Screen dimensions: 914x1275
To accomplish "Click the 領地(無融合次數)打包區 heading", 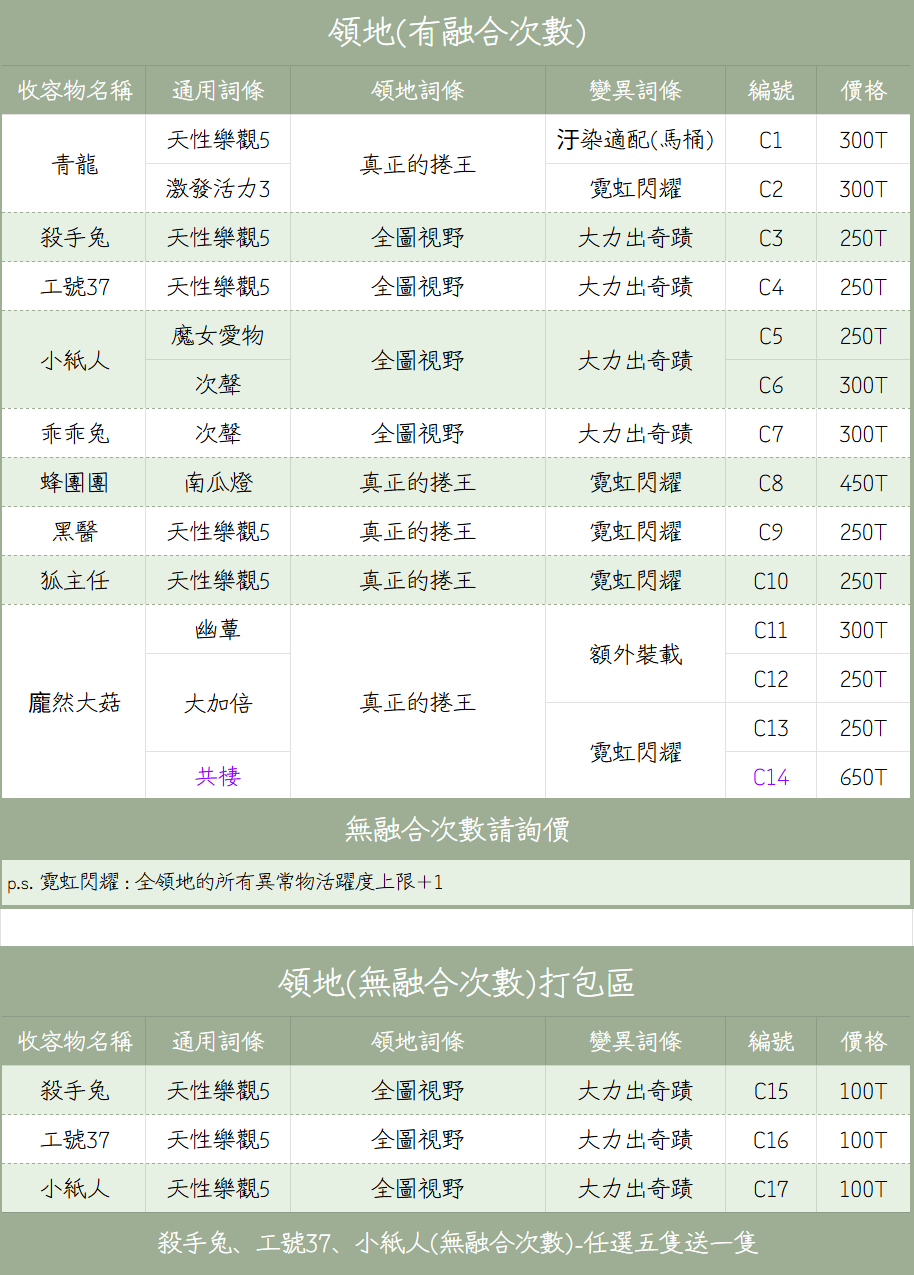I will pos(457,983).
